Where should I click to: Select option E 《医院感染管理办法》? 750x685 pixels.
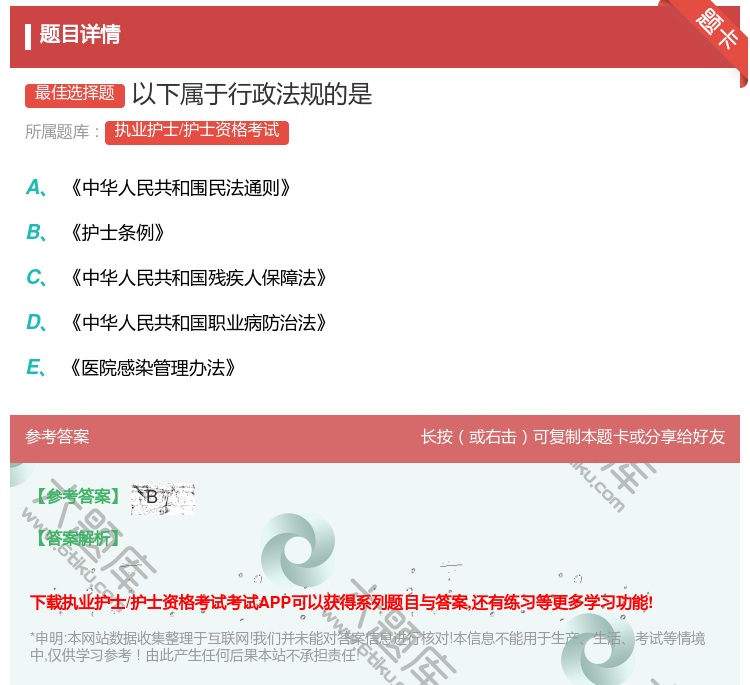pos(131,368)
